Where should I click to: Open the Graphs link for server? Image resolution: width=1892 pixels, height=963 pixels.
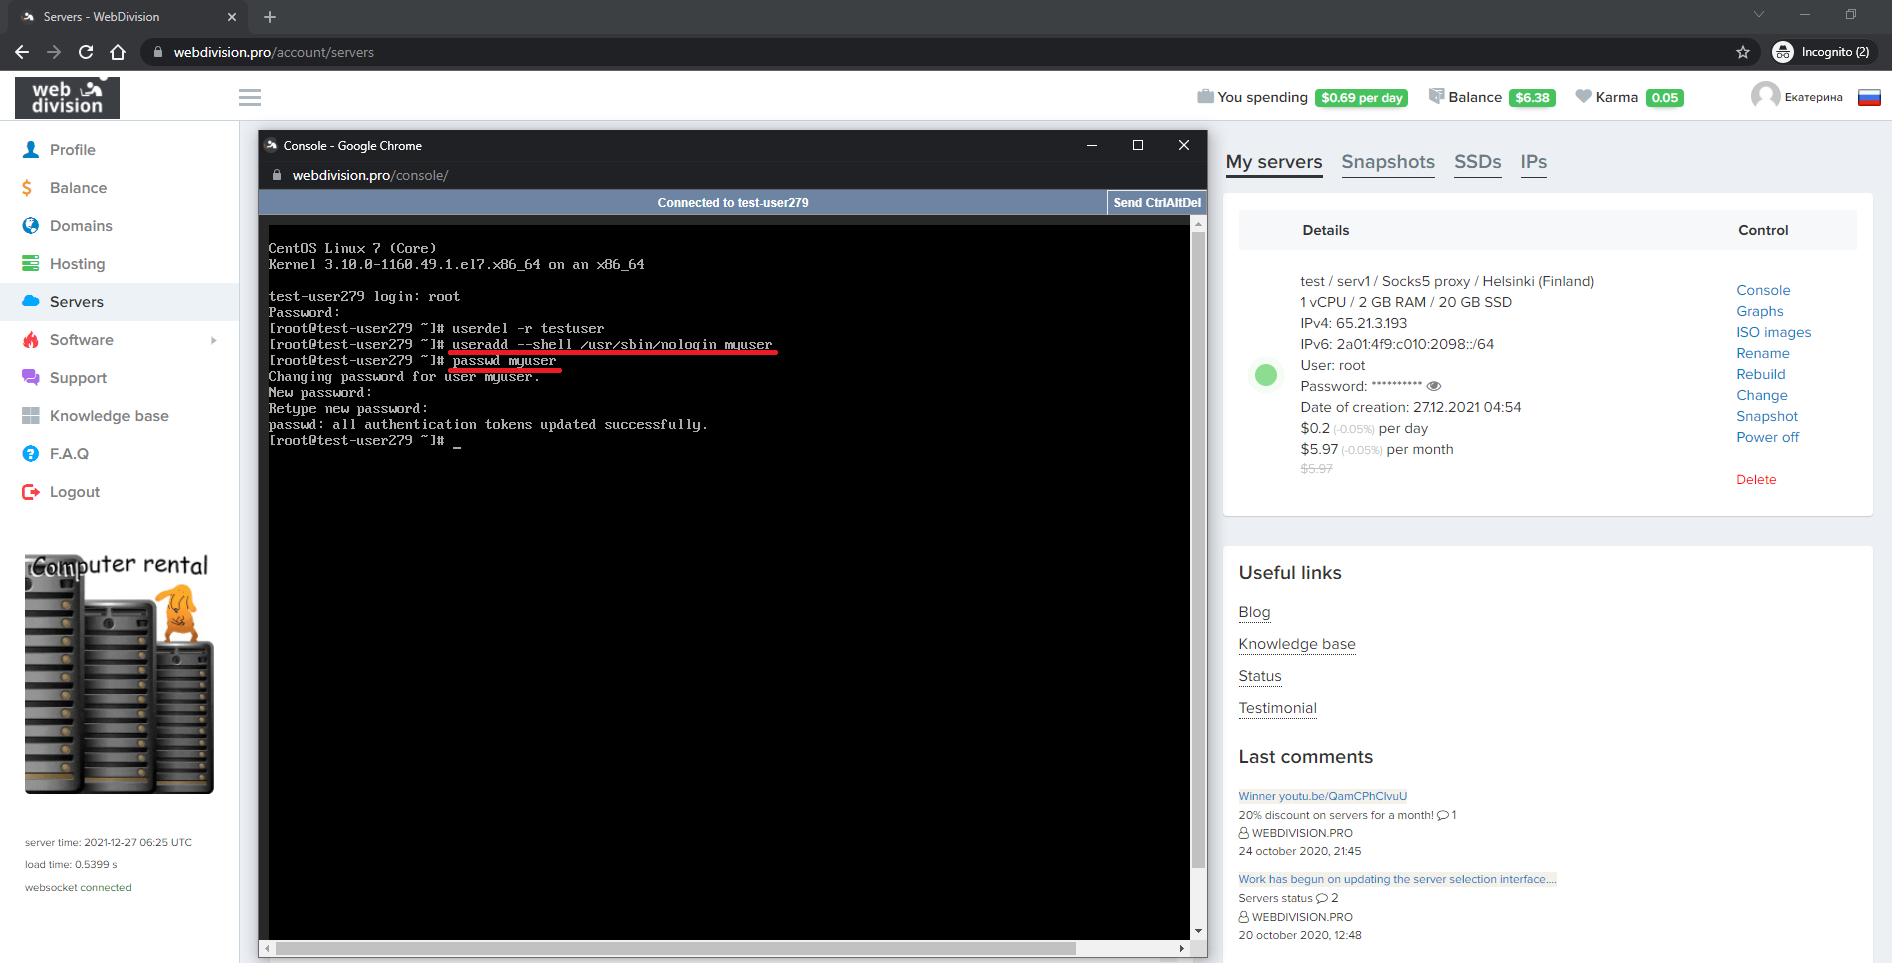[1759, 311]
